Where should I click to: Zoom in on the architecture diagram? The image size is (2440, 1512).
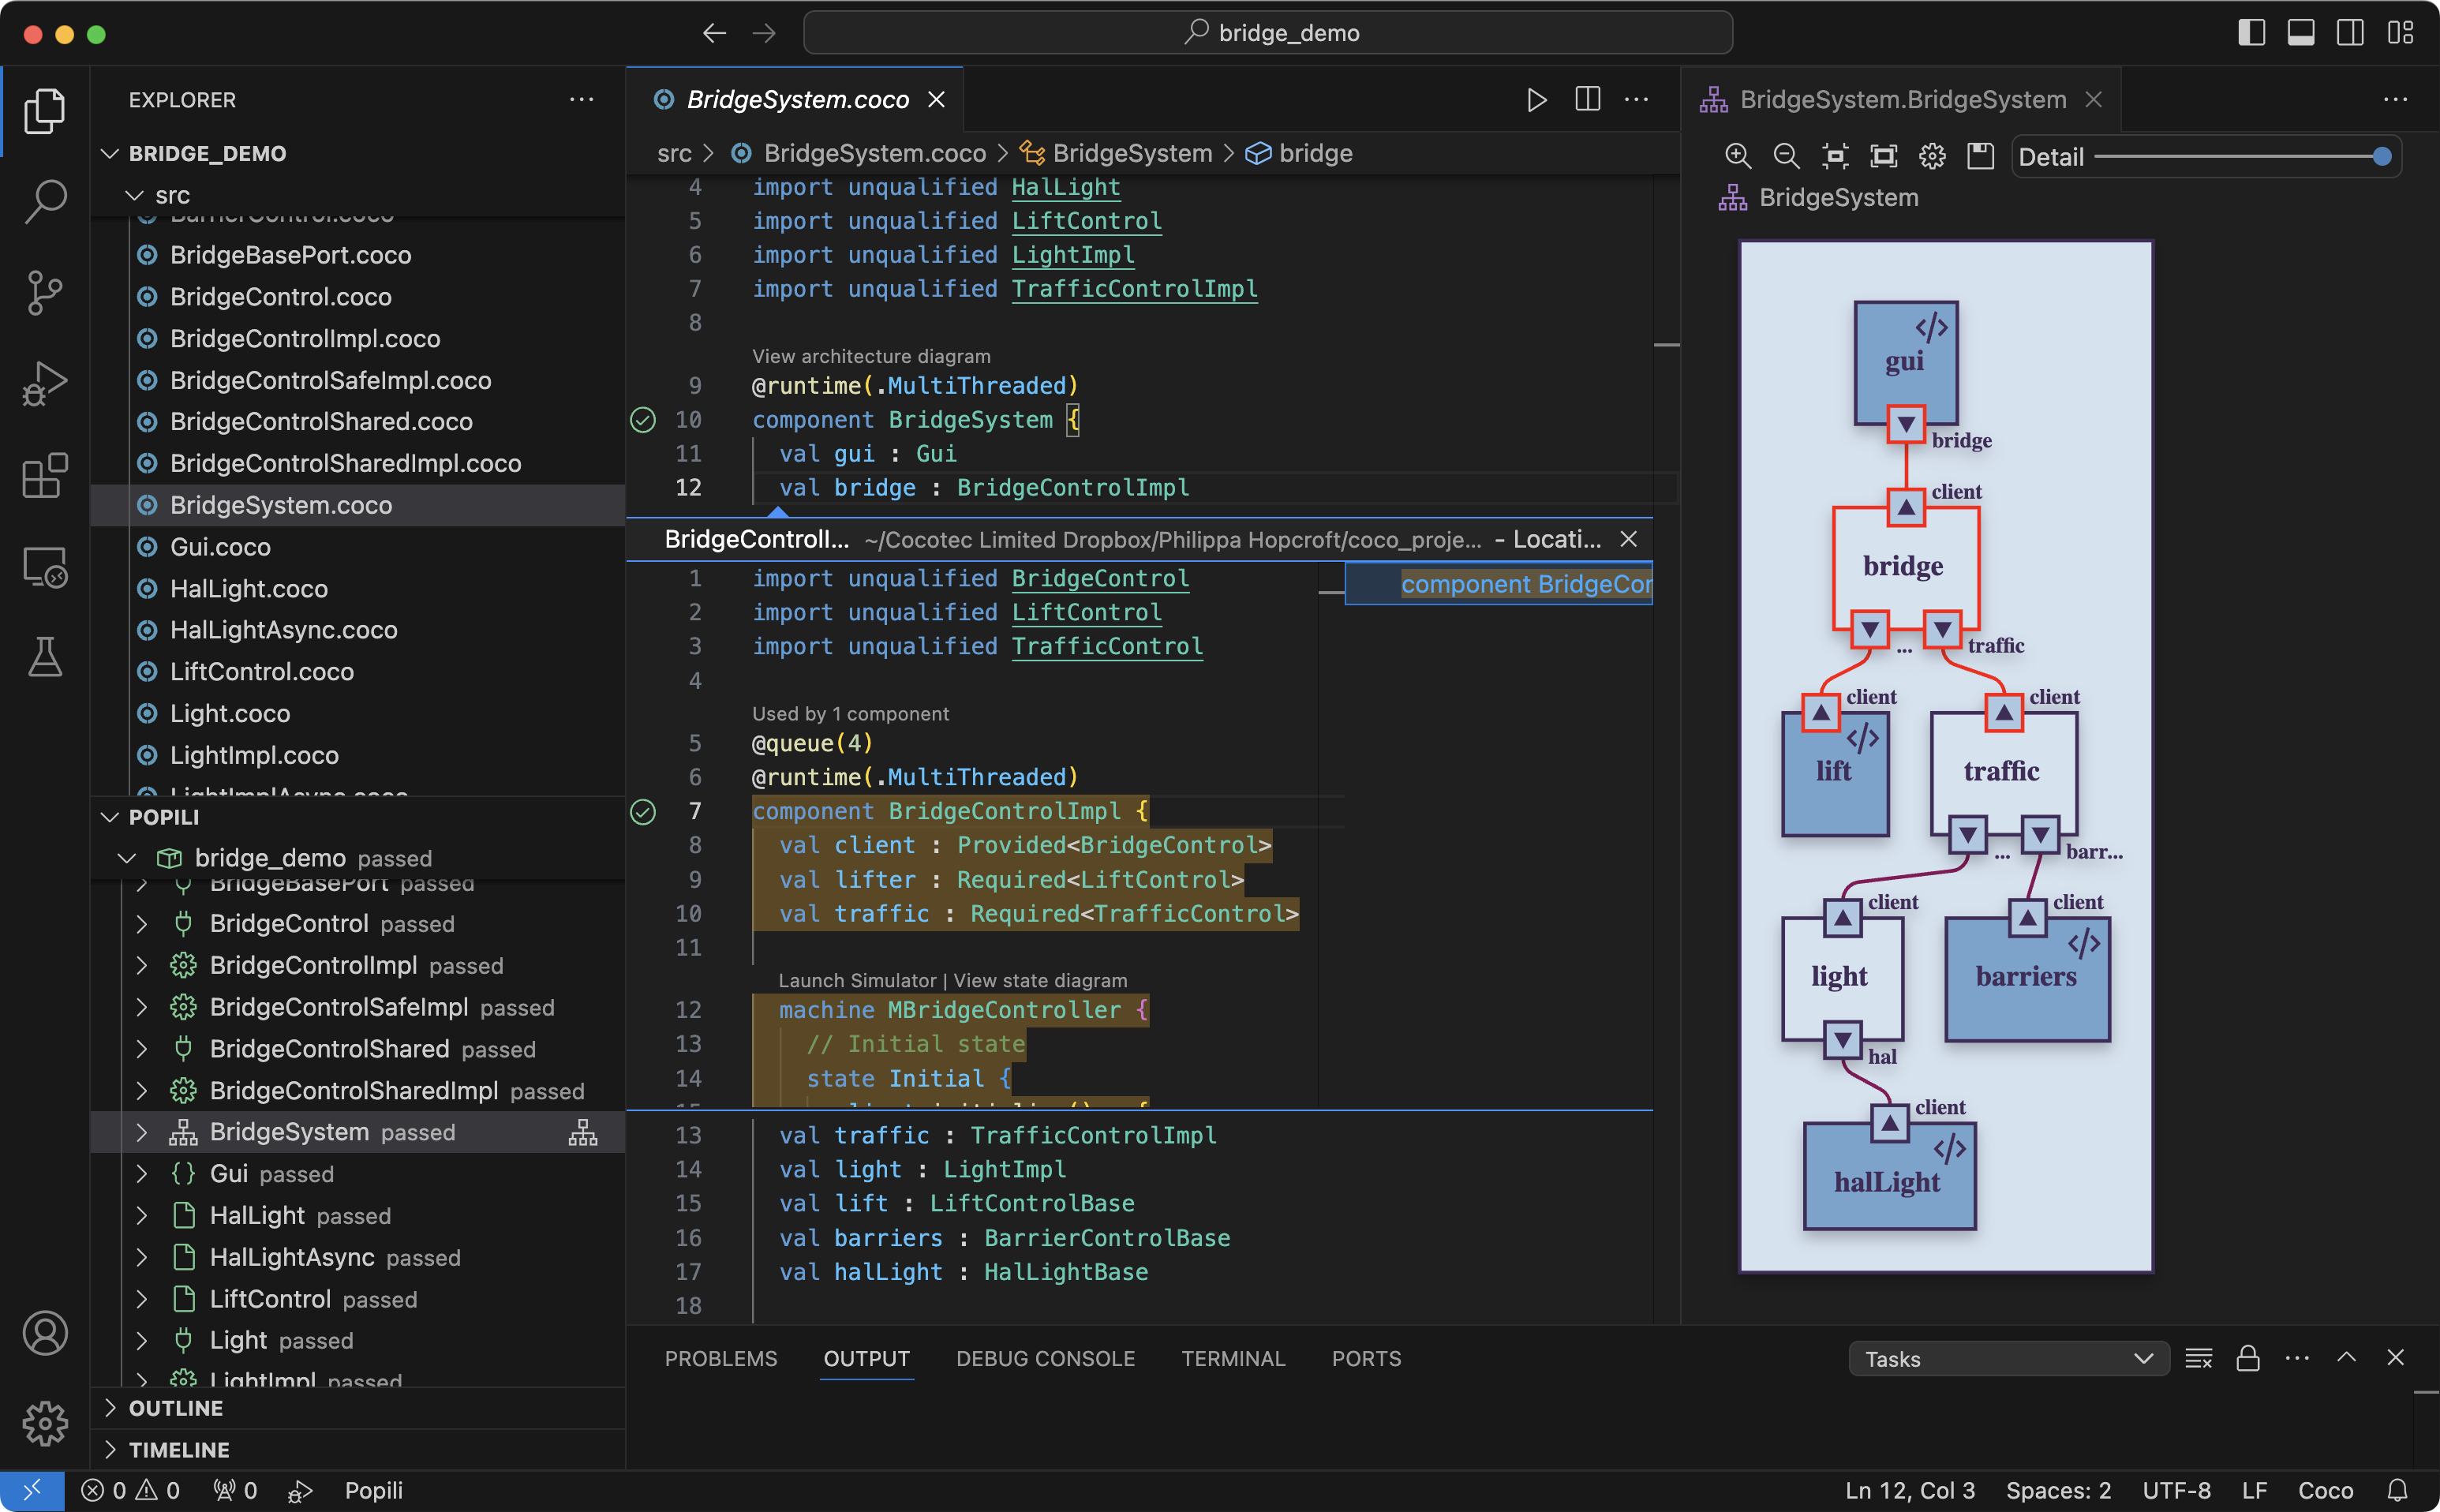(1738, 156)
